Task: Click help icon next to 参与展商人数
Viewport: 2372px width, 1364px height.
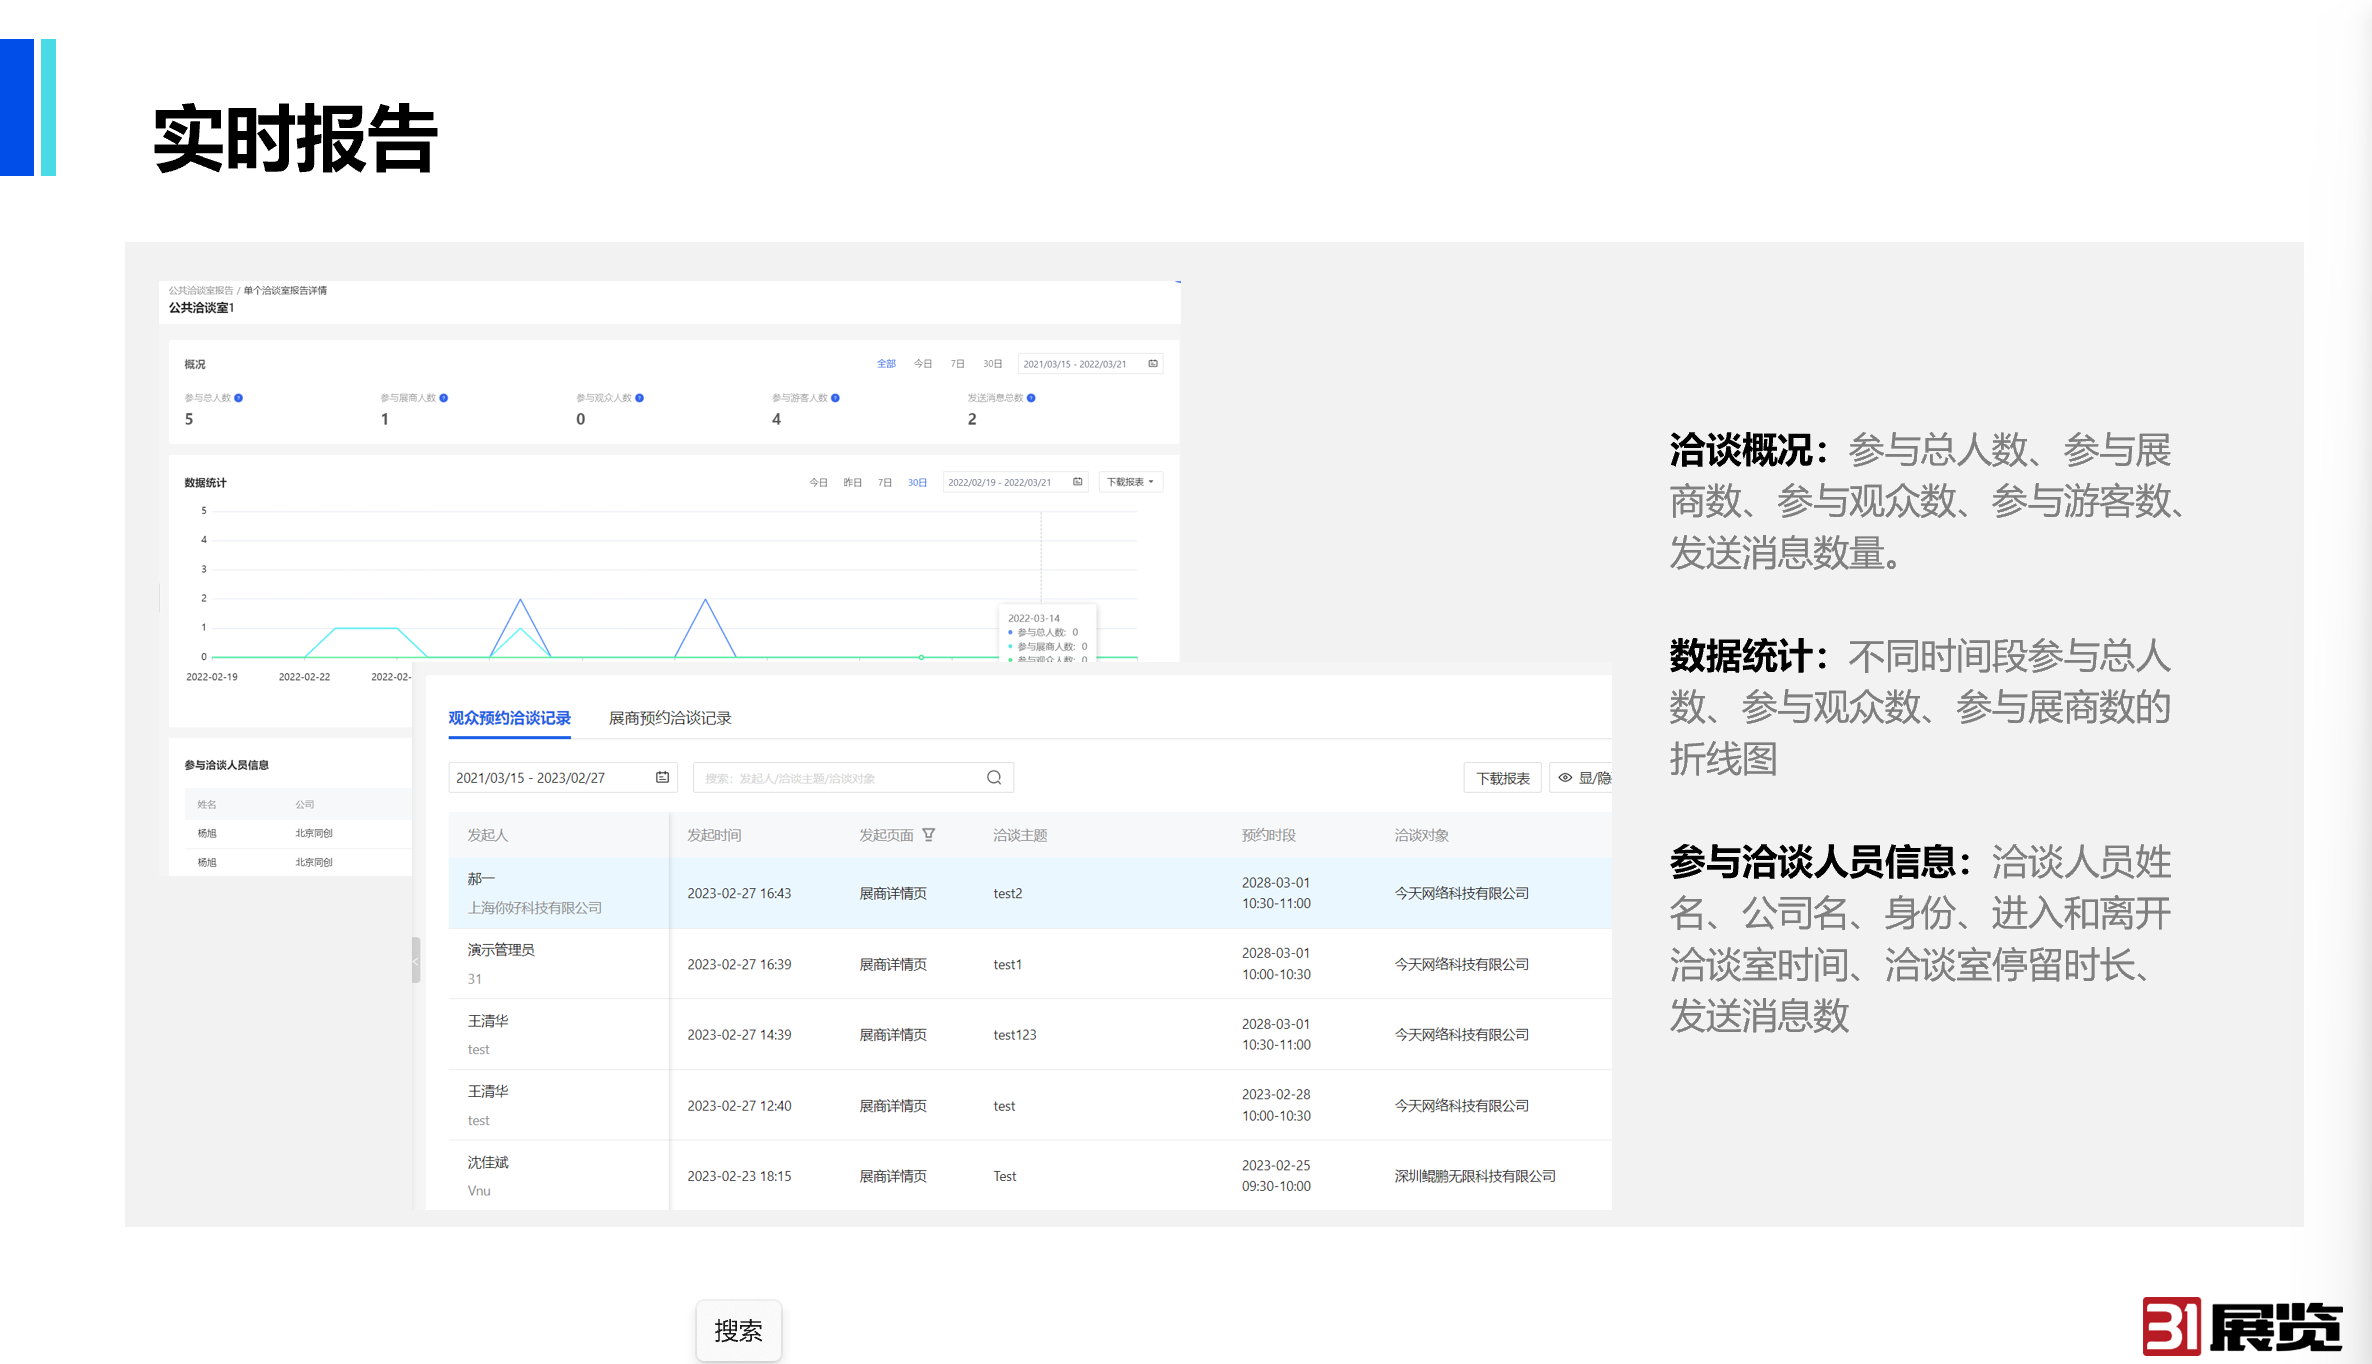Action: point(444,398)
